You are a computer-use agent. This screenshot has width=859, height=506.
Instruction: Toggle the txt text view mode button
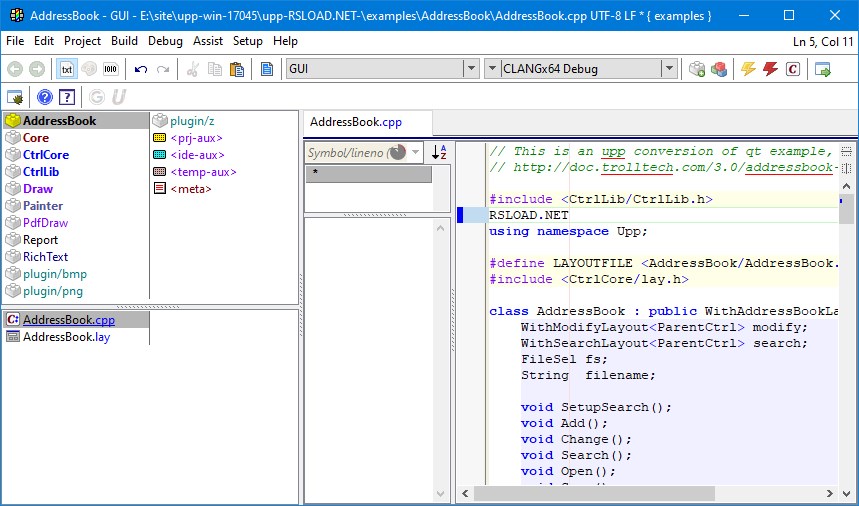[67, 69]
